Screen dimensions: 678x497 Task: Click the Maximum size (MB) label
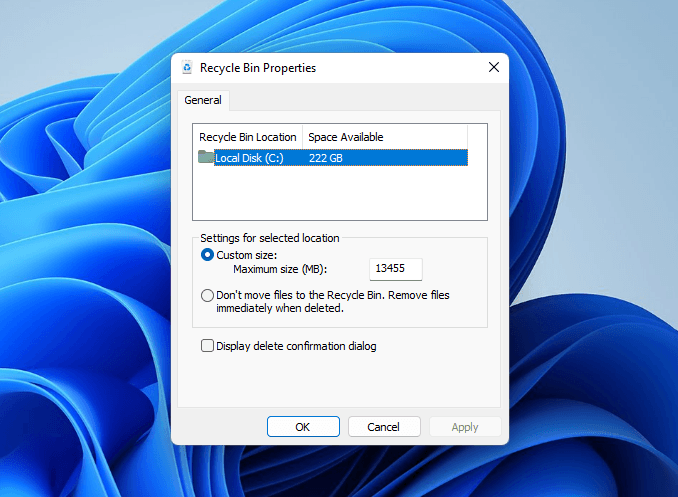pos(280,269)
